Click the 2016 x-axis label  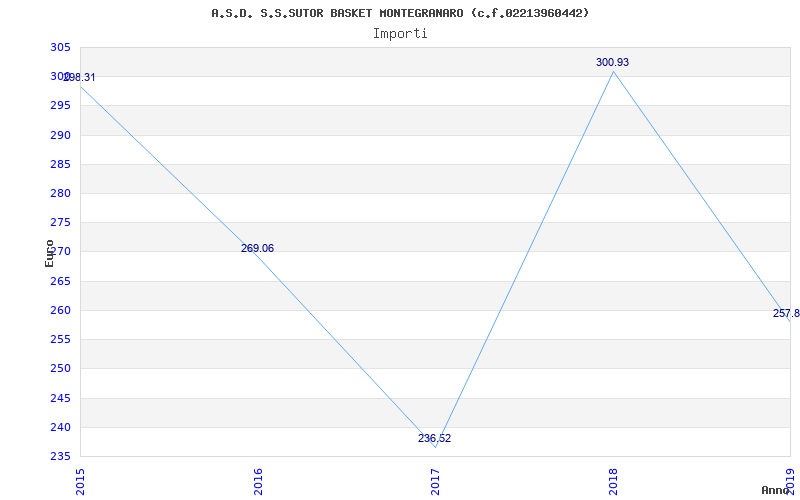pyautogui.click(x=258, y=482)
